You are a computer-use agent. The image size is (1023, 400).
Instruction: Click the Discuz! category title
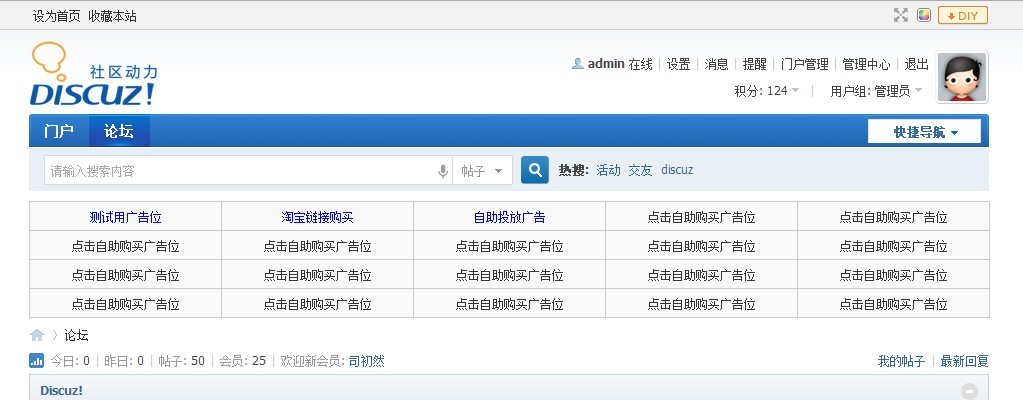(61, 391)
